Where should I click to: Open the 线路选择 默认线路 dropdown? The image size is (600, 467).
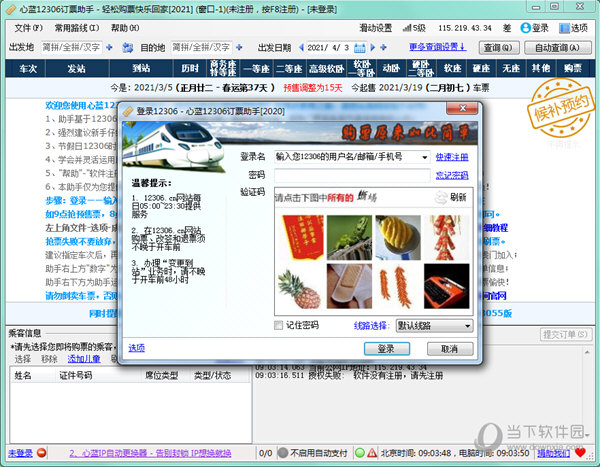[x=434, y=326]
